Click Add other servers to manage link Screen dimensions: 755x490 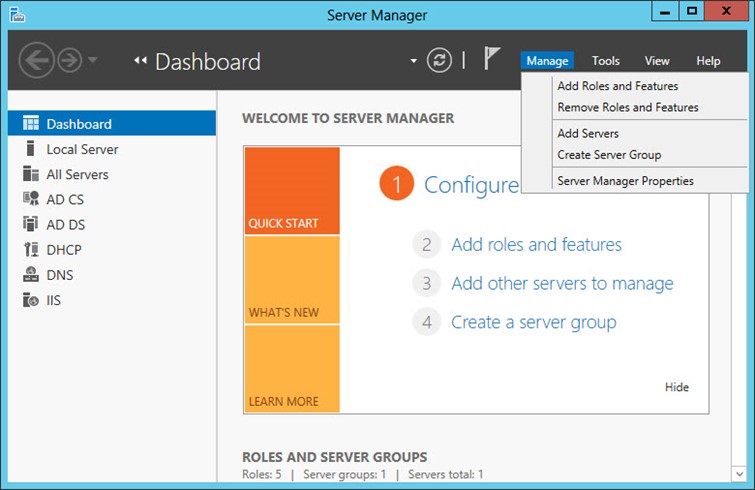pyautogui.click(x=562, y=283)
